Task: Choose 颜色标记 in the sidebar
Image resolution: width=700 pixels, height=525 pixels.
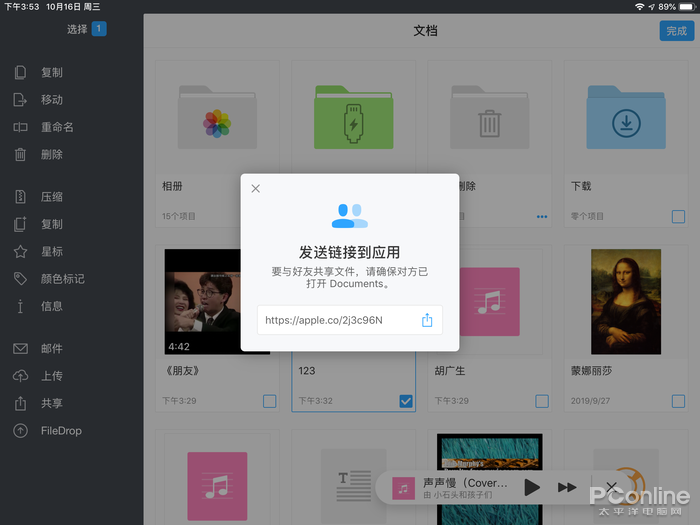Action: click(62, 279)
